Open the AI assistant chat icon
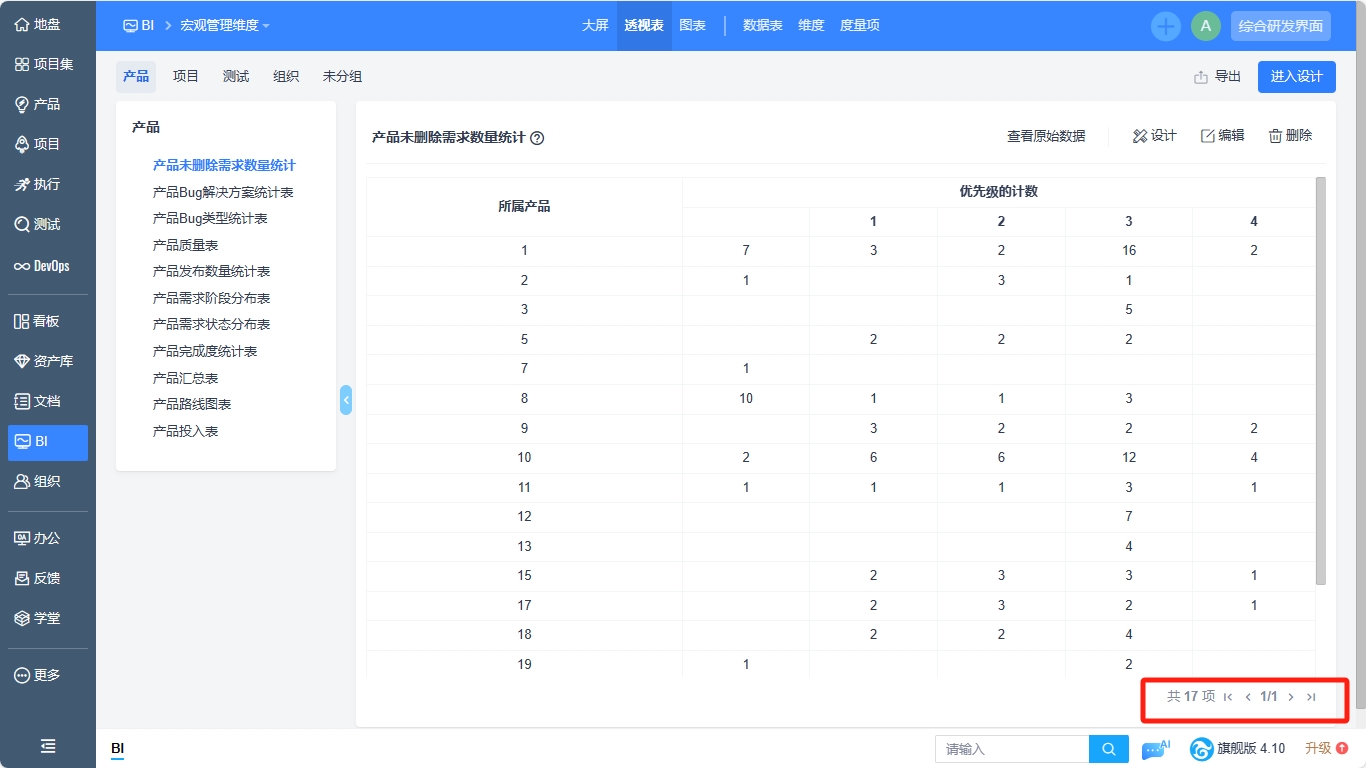This screenshot has height=768, width=1366. [x=1153, y=748]
